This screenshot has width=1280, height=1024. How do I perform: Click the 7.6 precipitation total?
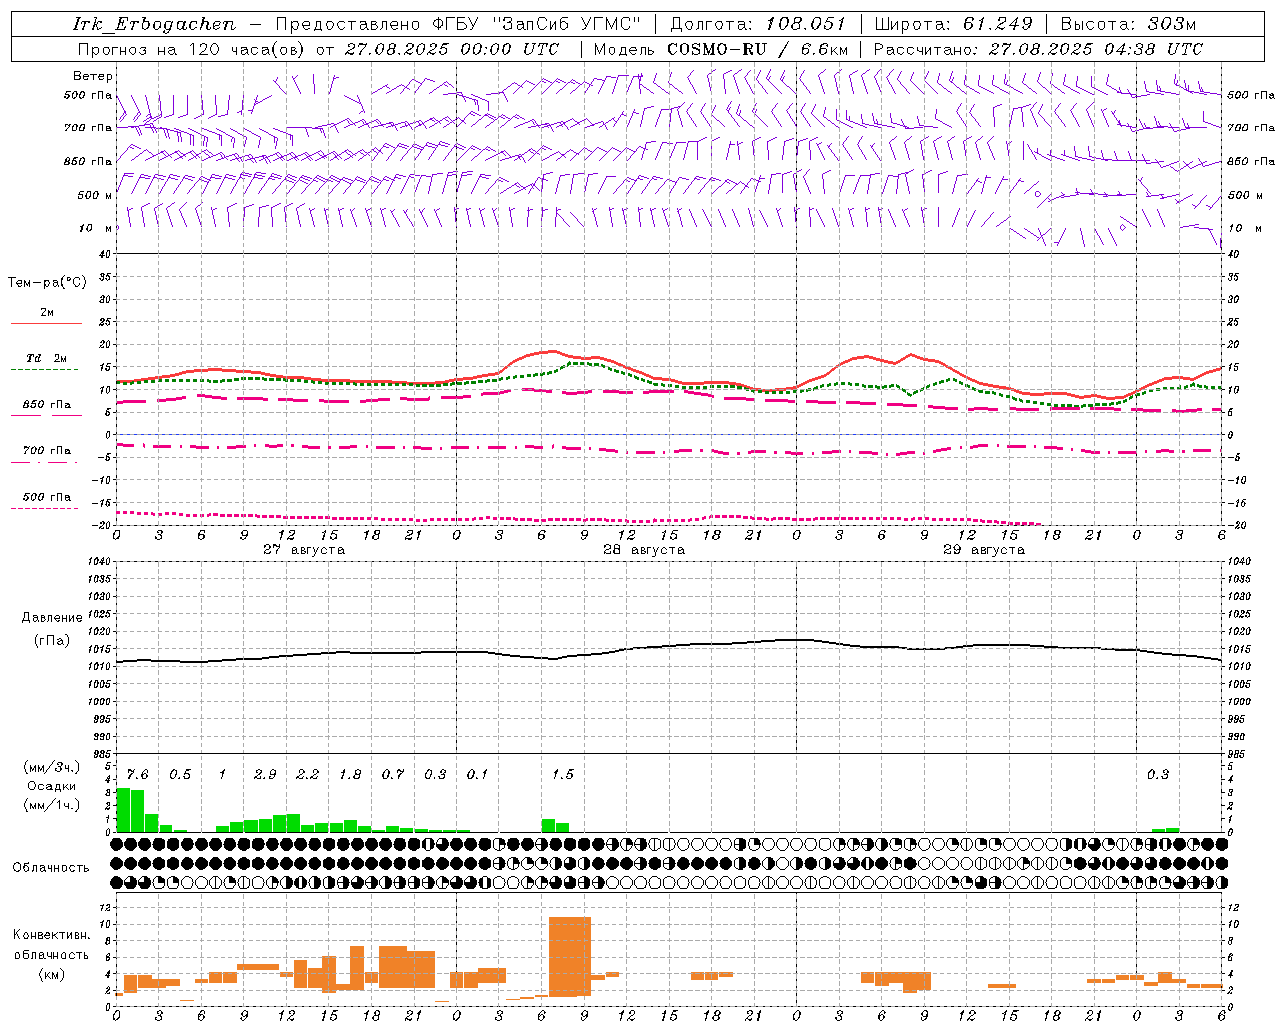pos(137,775)
